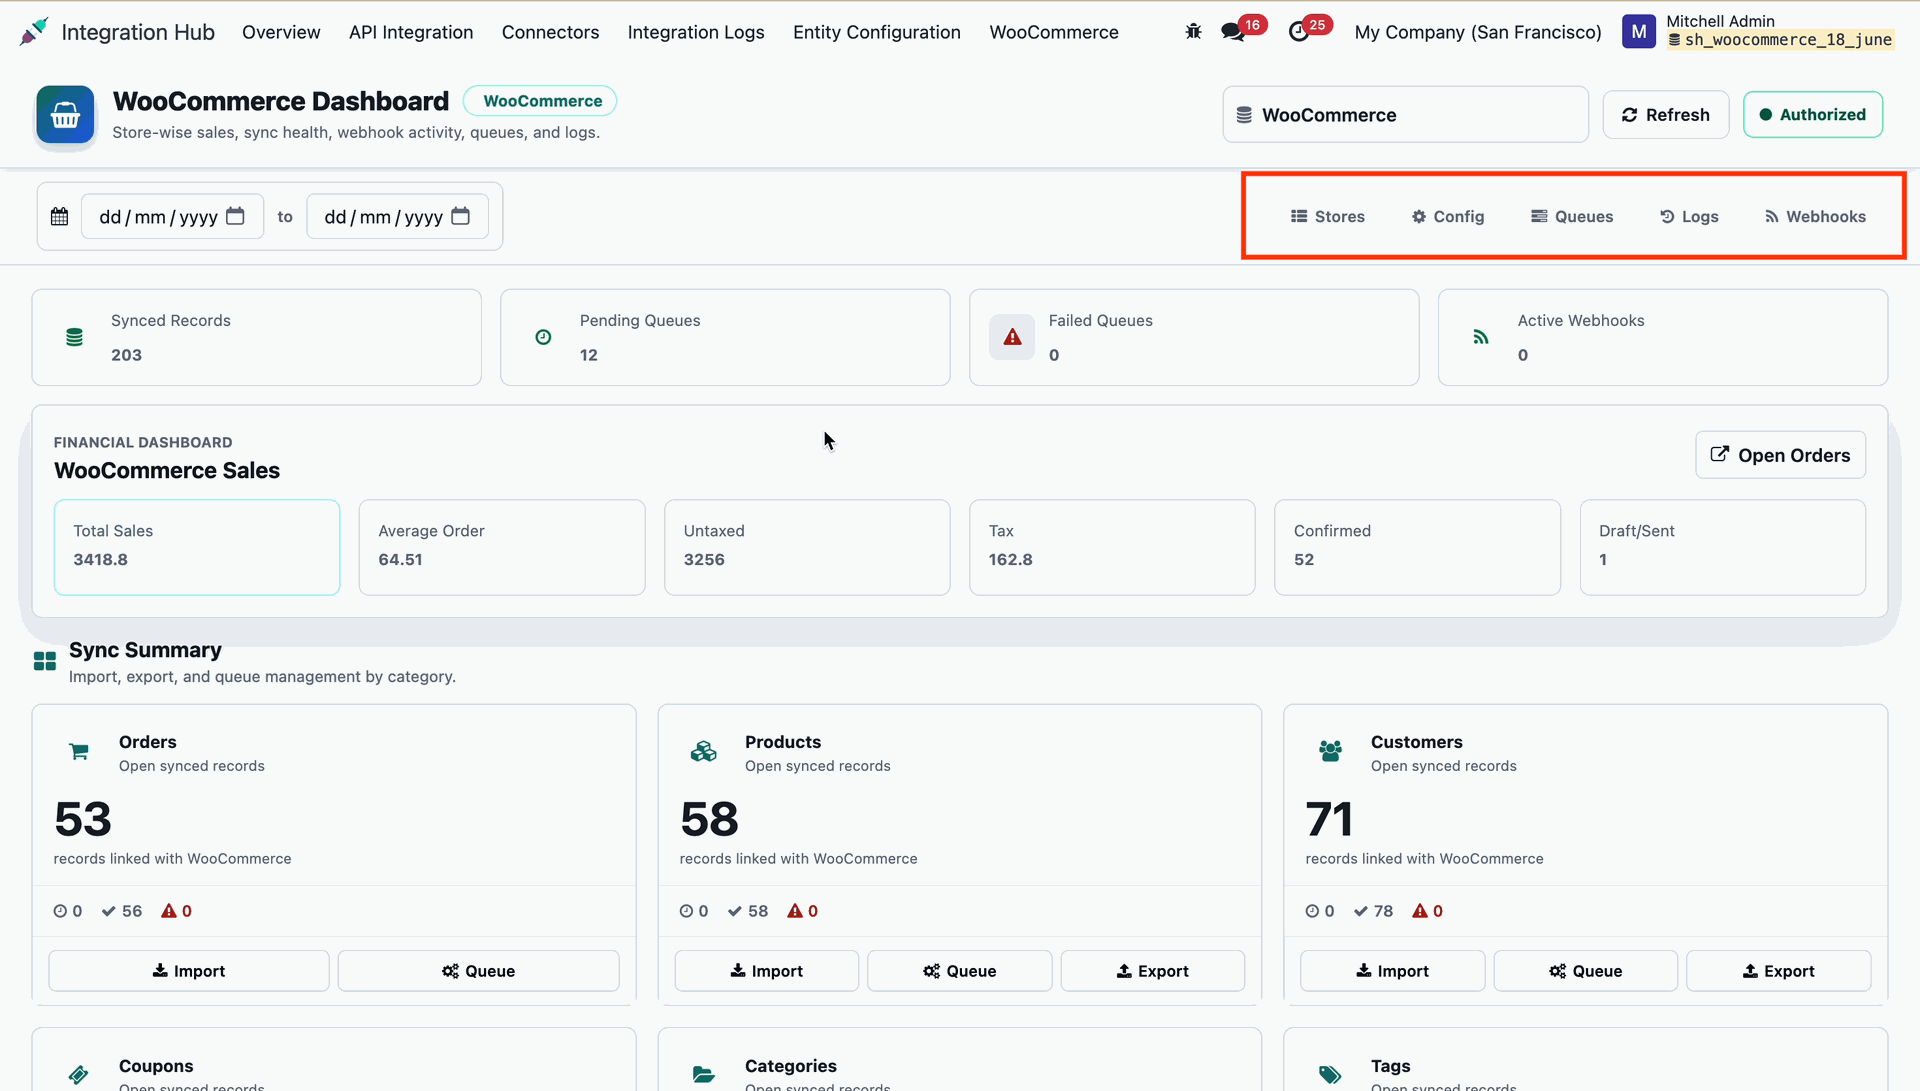Click the Active Webhooks feed icon

(x=1481, y=338)
